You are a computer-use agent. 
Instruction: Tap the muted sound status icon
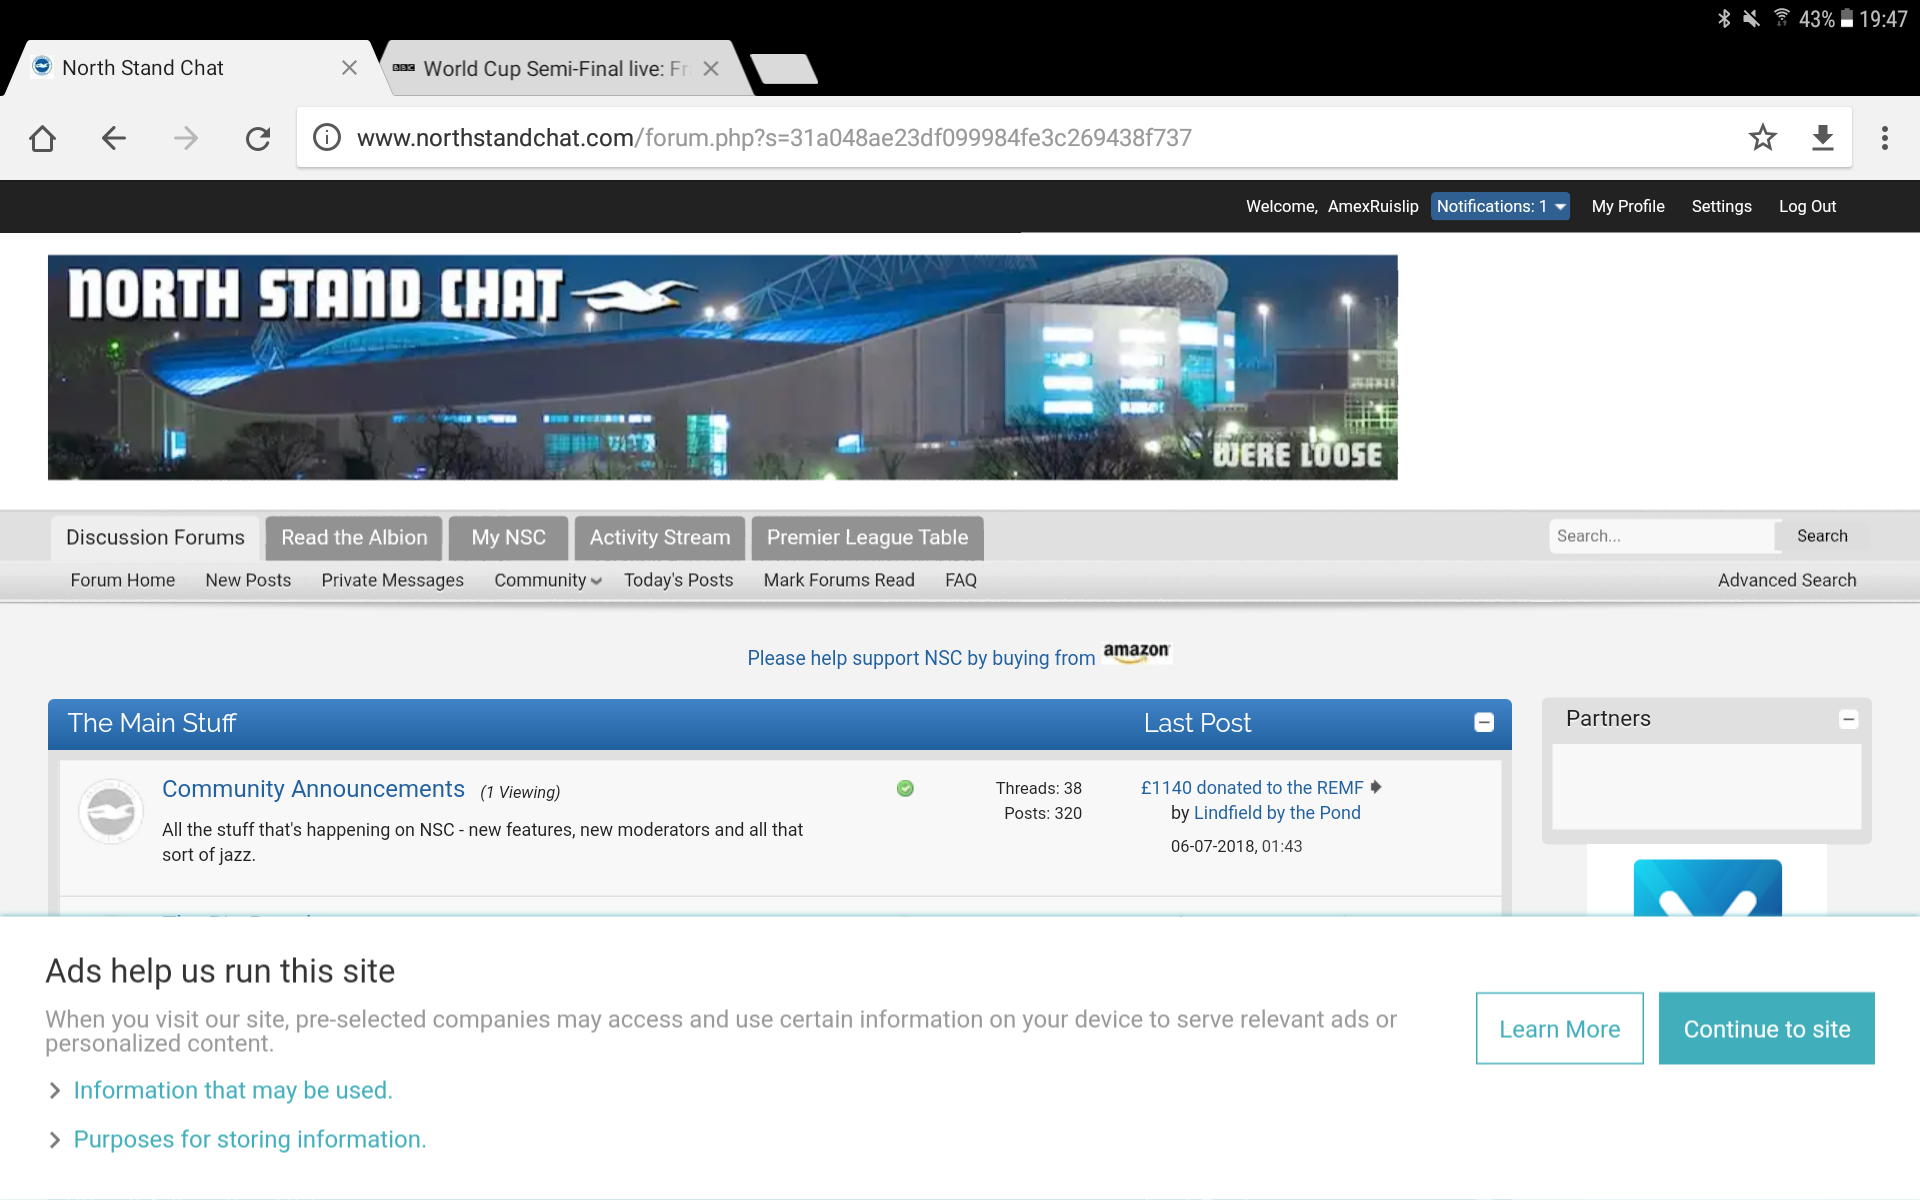pyautogui.click(x=1751, y=19)
